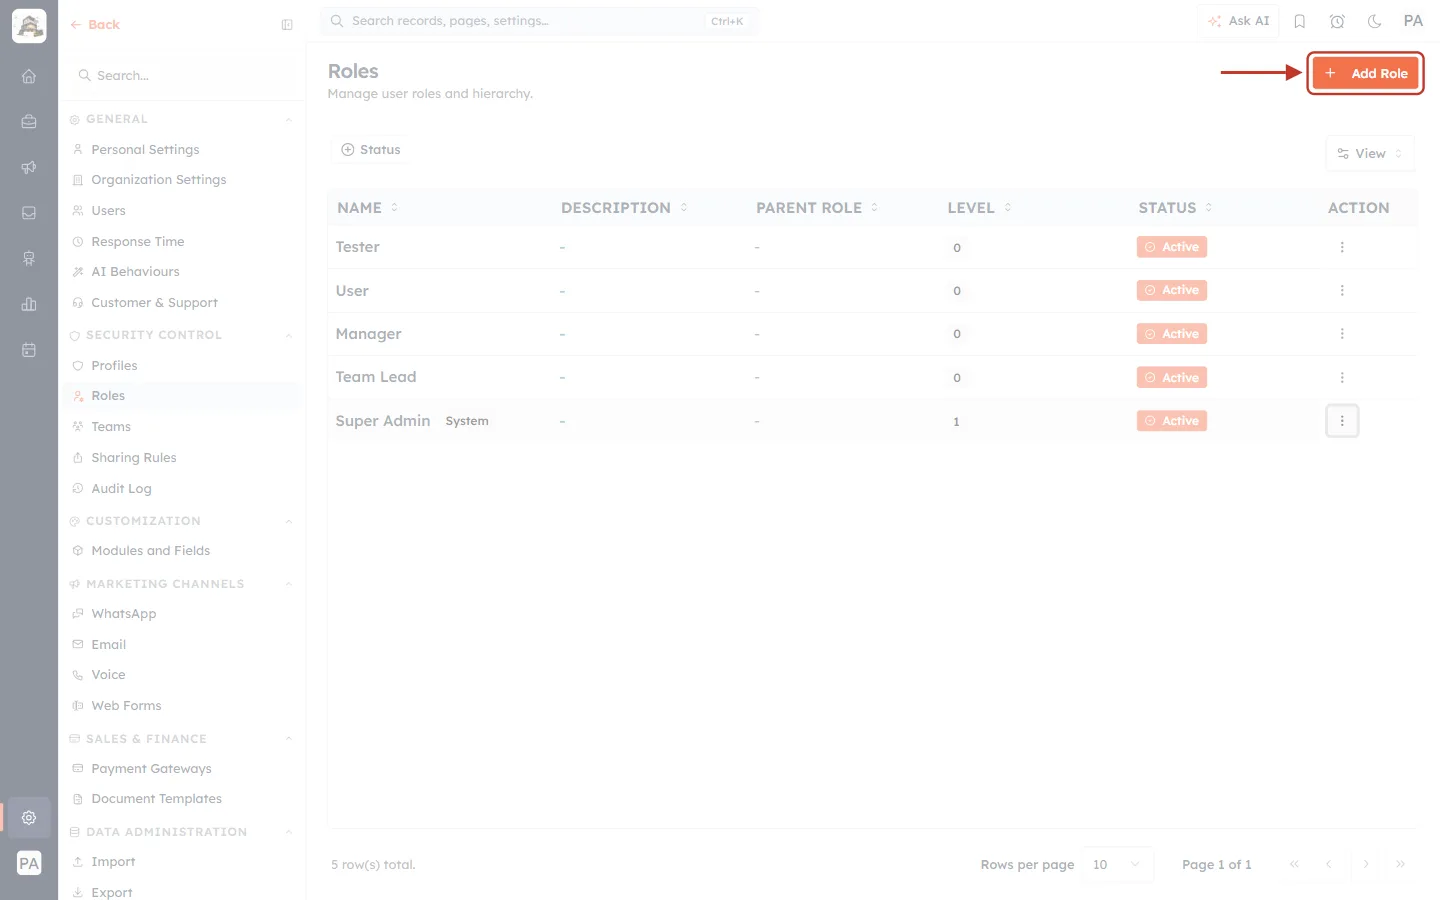The height and width of the screenshot is (900, 1440).
Task: Click the bookmark icon in top bar
Action: click(1300, 21)
